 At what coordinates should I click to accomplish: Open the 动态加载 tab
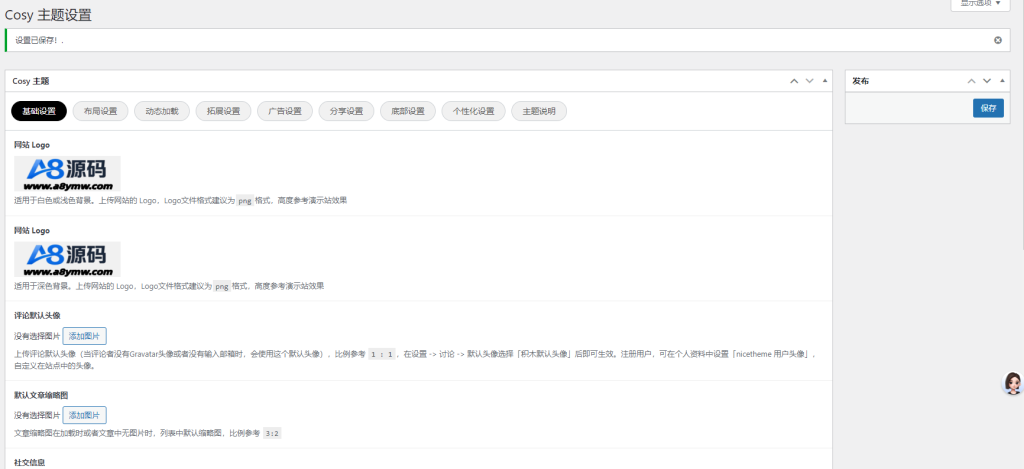coord(161,111)
